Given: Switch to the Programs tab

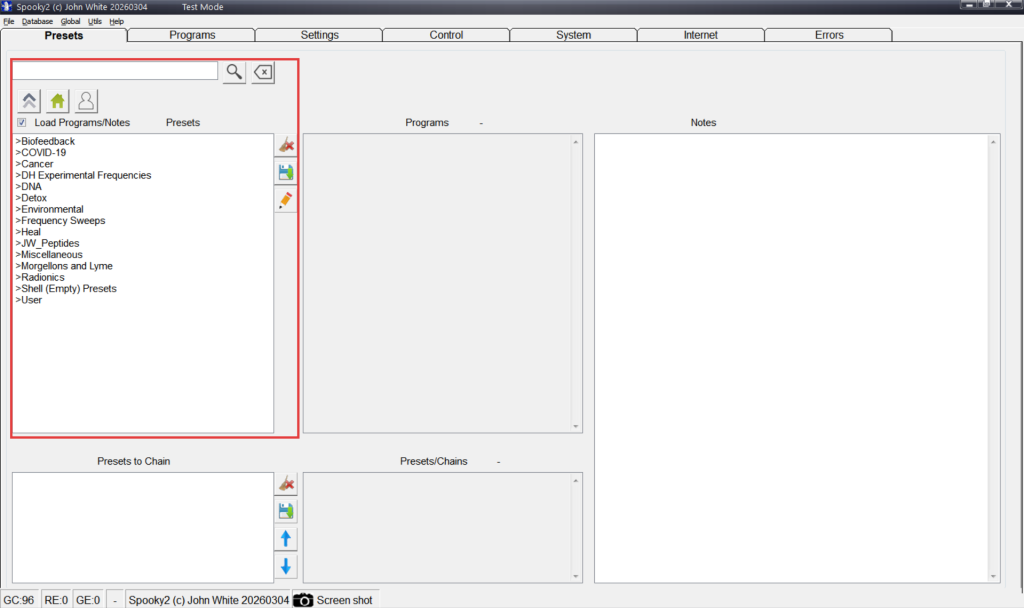Looking at the screenshot, I should pos(192,35).
